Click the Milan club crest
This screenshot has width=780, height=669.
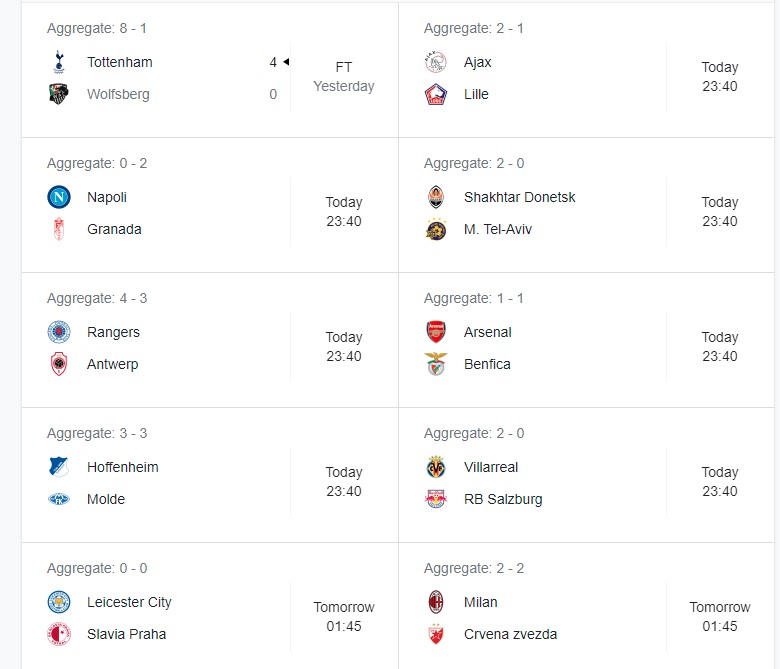436,602
